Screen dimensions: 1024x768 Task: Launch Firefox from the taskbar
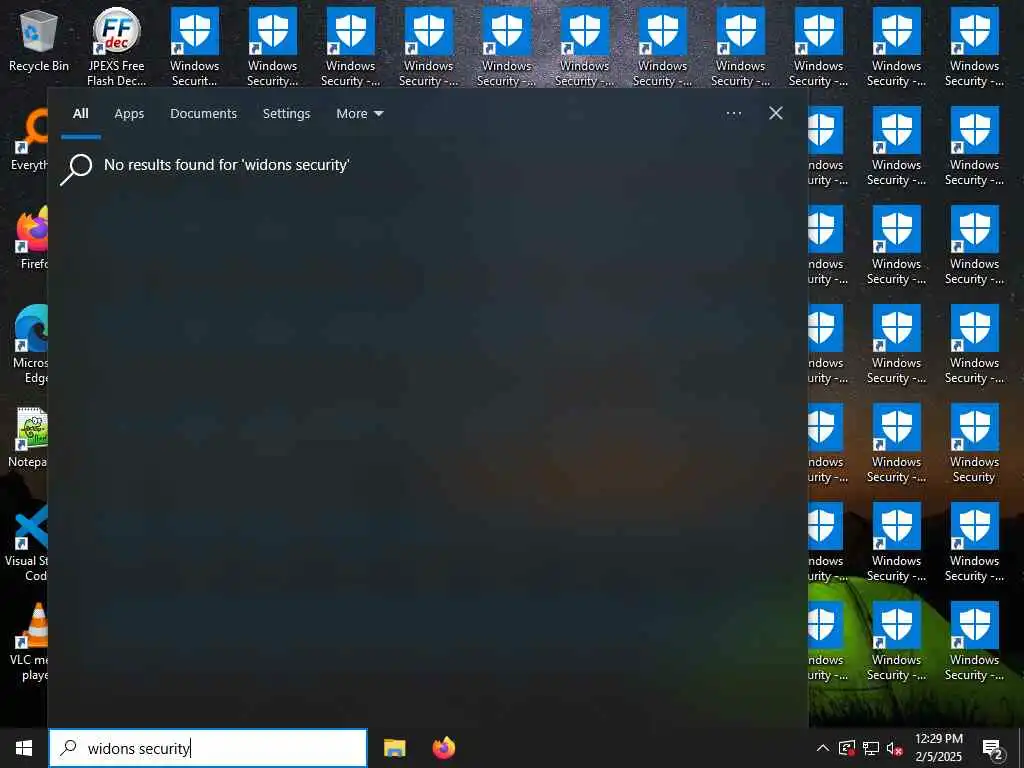(444, 748)
